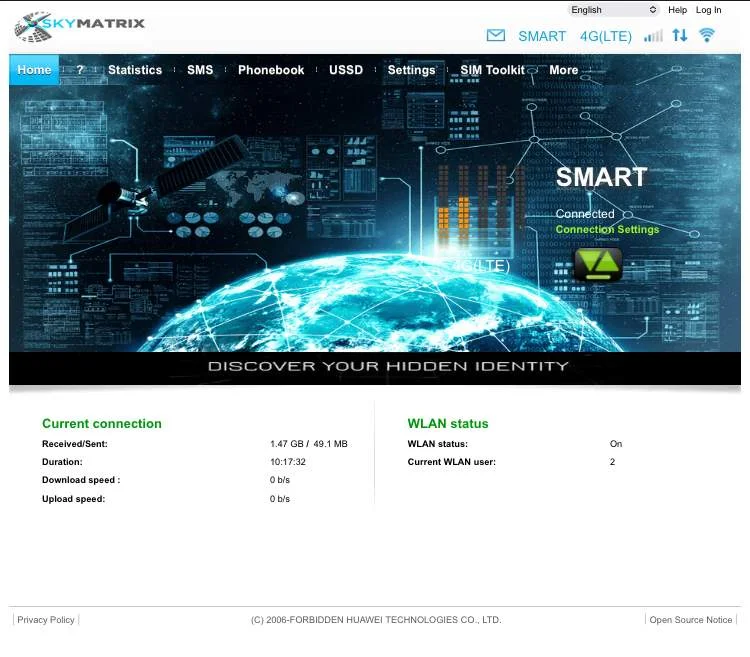This screenshot has width=750, height=657.
Task: Click the Download speed label
Action: coord(81,480)
